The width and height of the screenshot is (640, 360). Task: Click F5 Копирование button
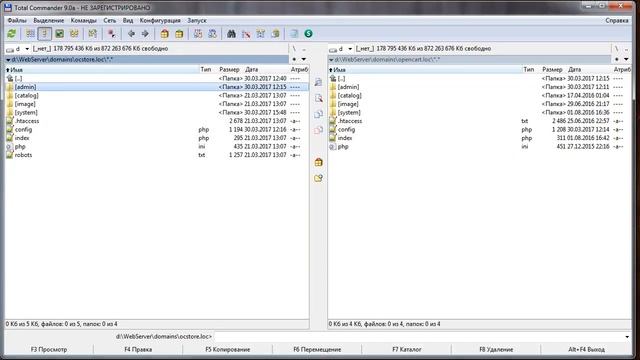click(227, 349)
